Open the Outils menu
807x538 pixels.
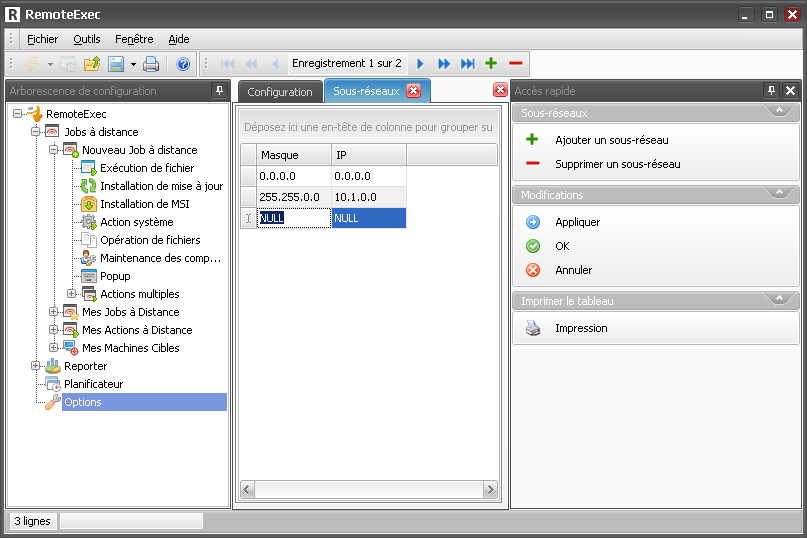(86, 39)
